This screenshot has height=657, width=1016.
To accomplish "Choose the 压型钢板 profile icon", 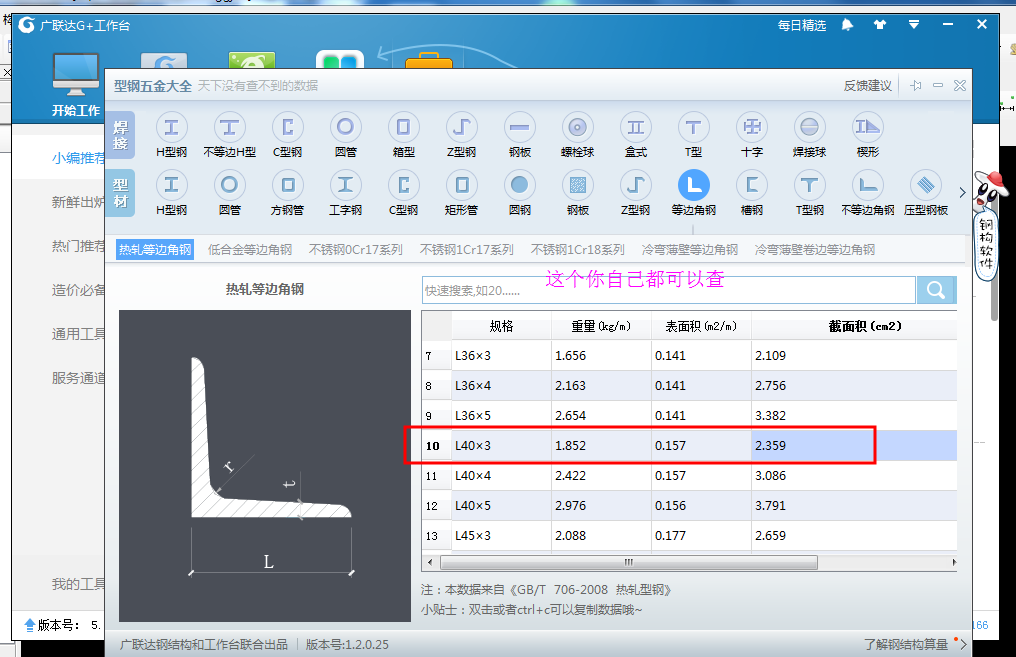I will click(926, 185).
